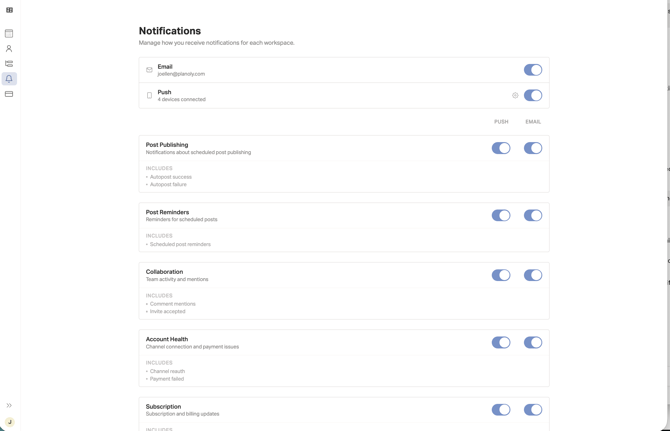
Task: Open the calendar icon in sidebar
Action: [9, 33]
